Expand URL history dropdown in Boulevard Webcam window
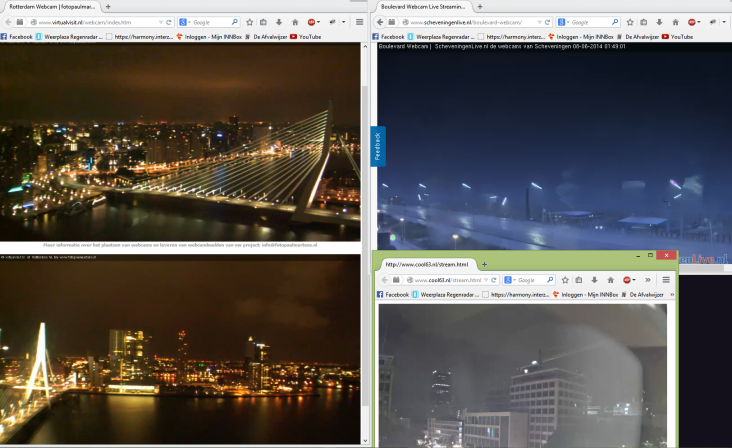Image resolution: width=732 pixels, height=448 pixels. coord(539,22)
